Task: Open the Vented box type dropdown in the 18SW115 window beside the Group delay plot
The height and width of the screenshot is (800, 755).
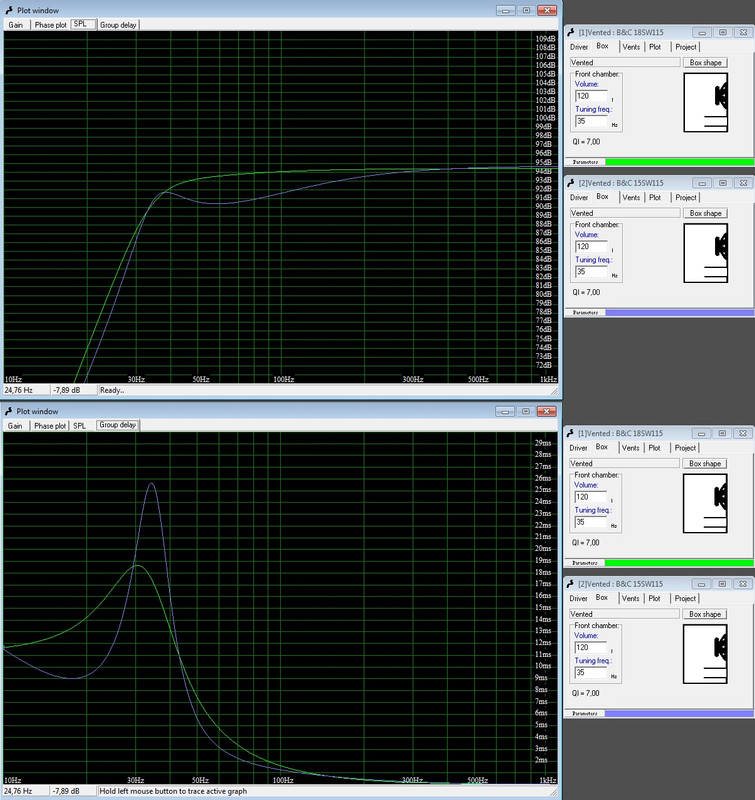Action: 624,463
